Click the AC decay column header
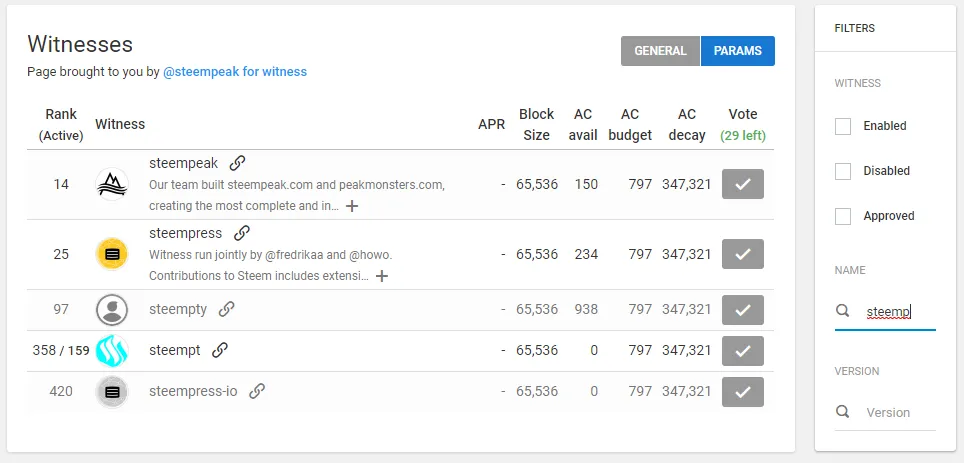 pos(687,125)
